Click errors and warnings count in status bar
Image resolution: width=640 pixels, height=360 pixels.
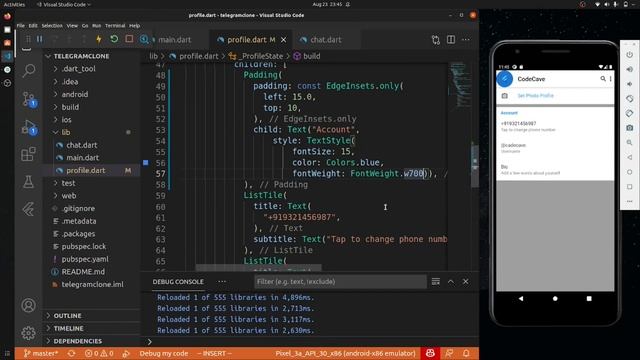(99, 353)
